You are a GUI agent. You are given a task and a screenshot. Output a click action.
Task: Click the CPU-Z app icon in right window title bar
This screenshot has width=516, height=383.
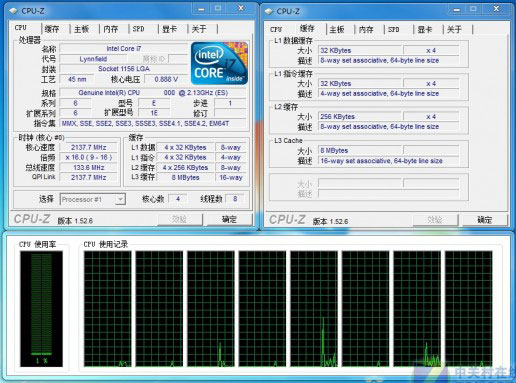269,11
